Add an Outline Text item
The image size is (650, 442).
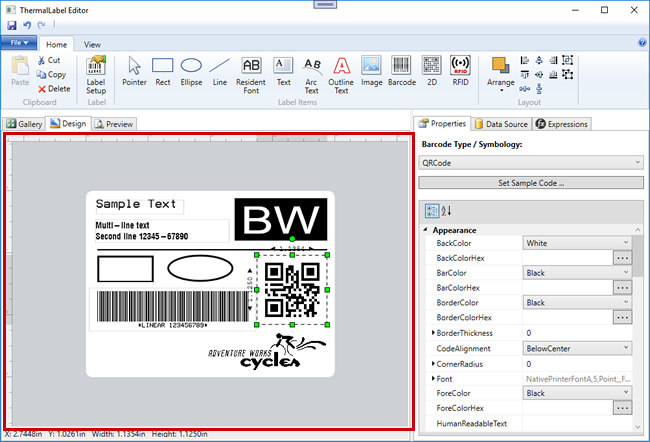click(342, 72)
